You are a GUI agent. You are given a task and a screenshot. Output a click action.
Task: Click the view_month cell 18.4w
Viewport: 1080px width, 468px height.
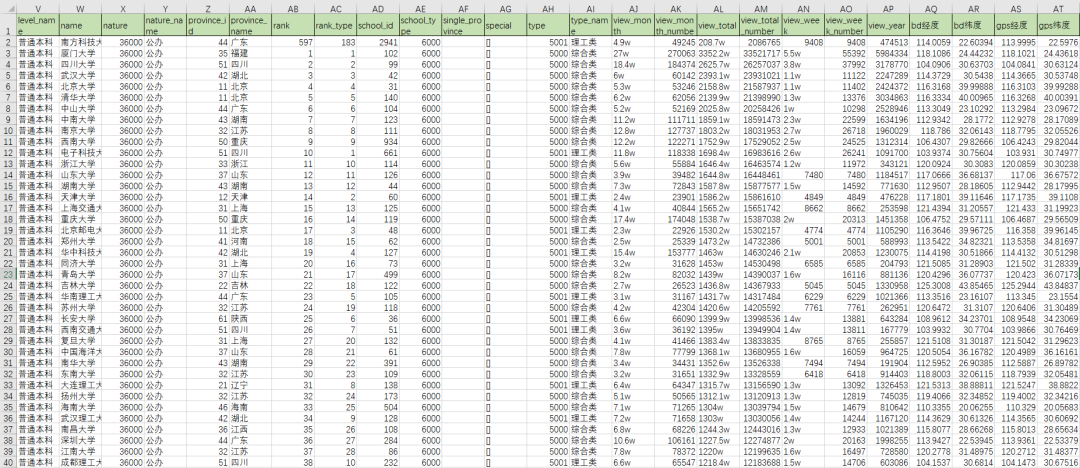tap(632, 64)
